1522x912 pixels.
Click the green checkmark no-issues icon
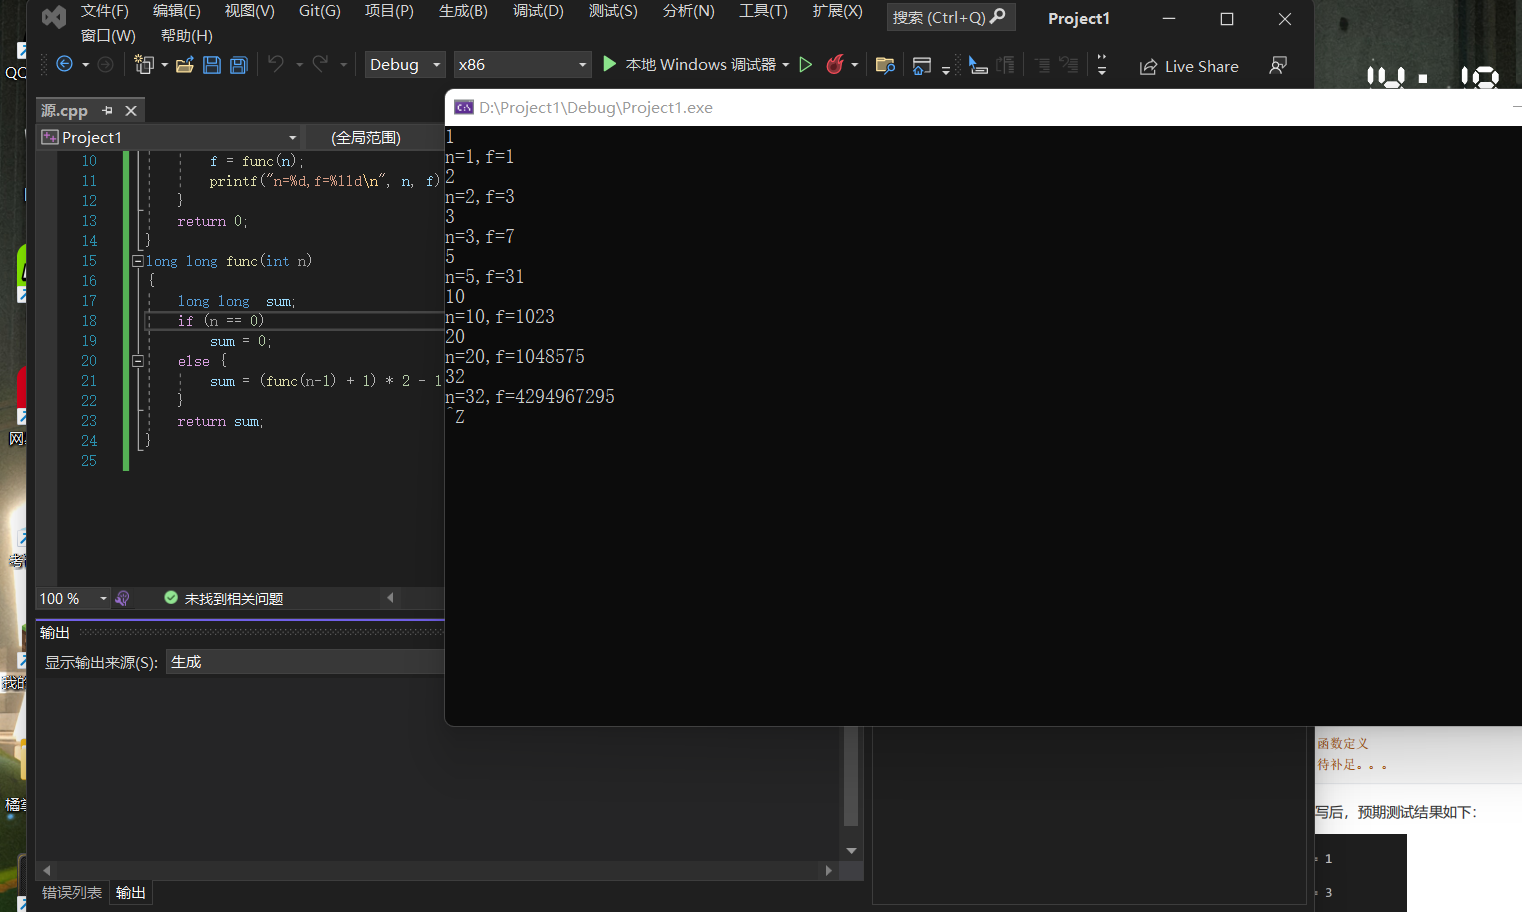click(x=171, y=598)
